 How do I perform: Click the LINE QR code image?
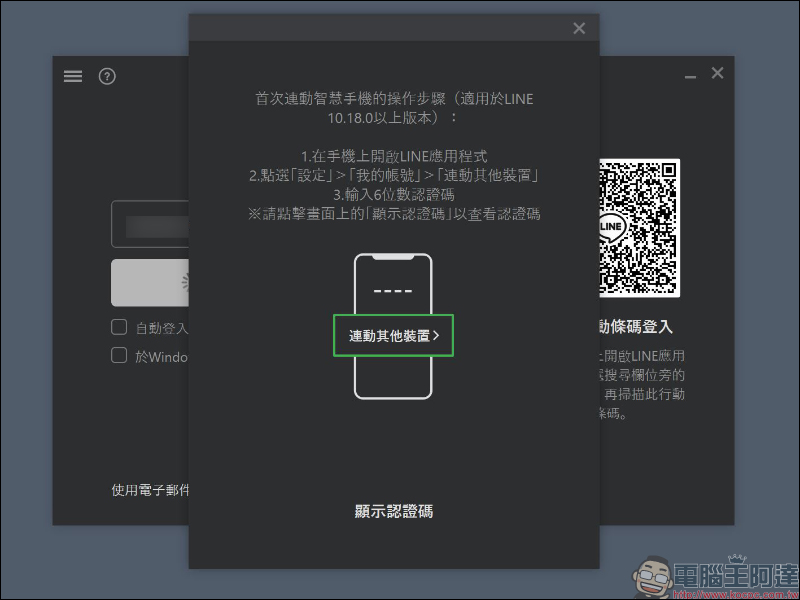[640, 228]
